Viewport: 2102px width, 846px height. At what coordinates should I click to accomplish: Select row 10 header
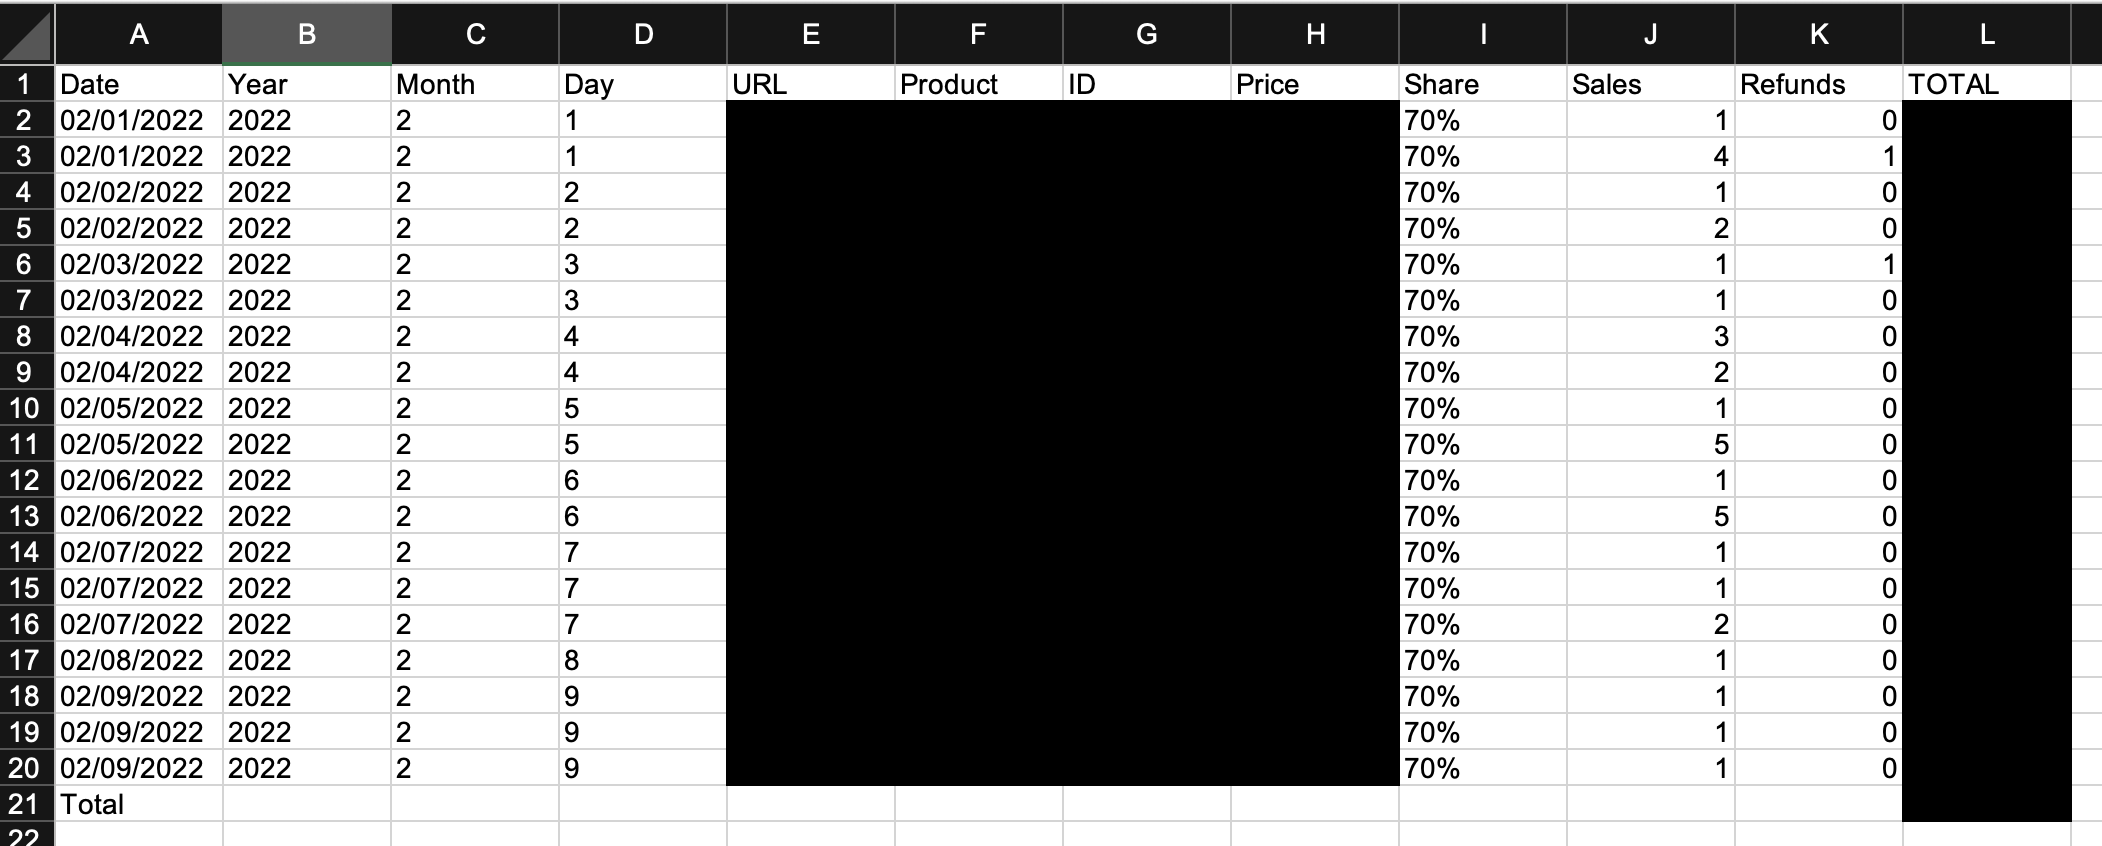point(27,408)
